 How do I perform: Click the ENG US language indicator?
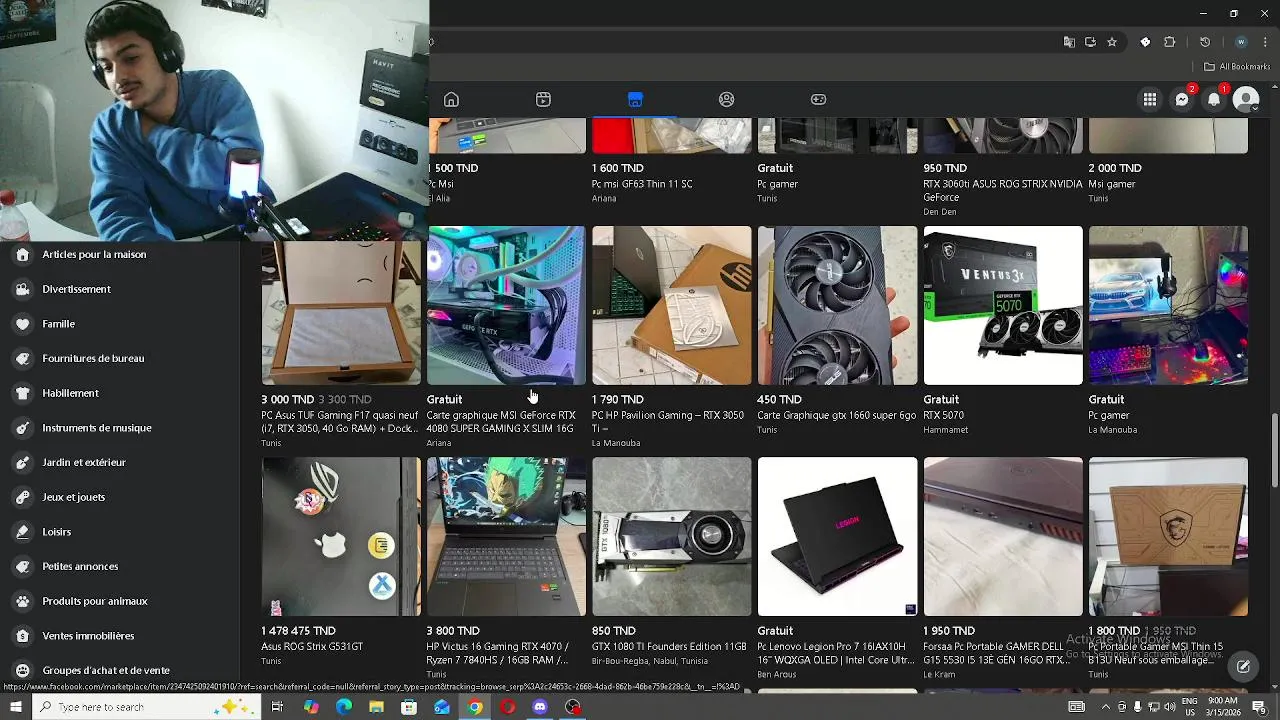click(x=1189, y=707)
